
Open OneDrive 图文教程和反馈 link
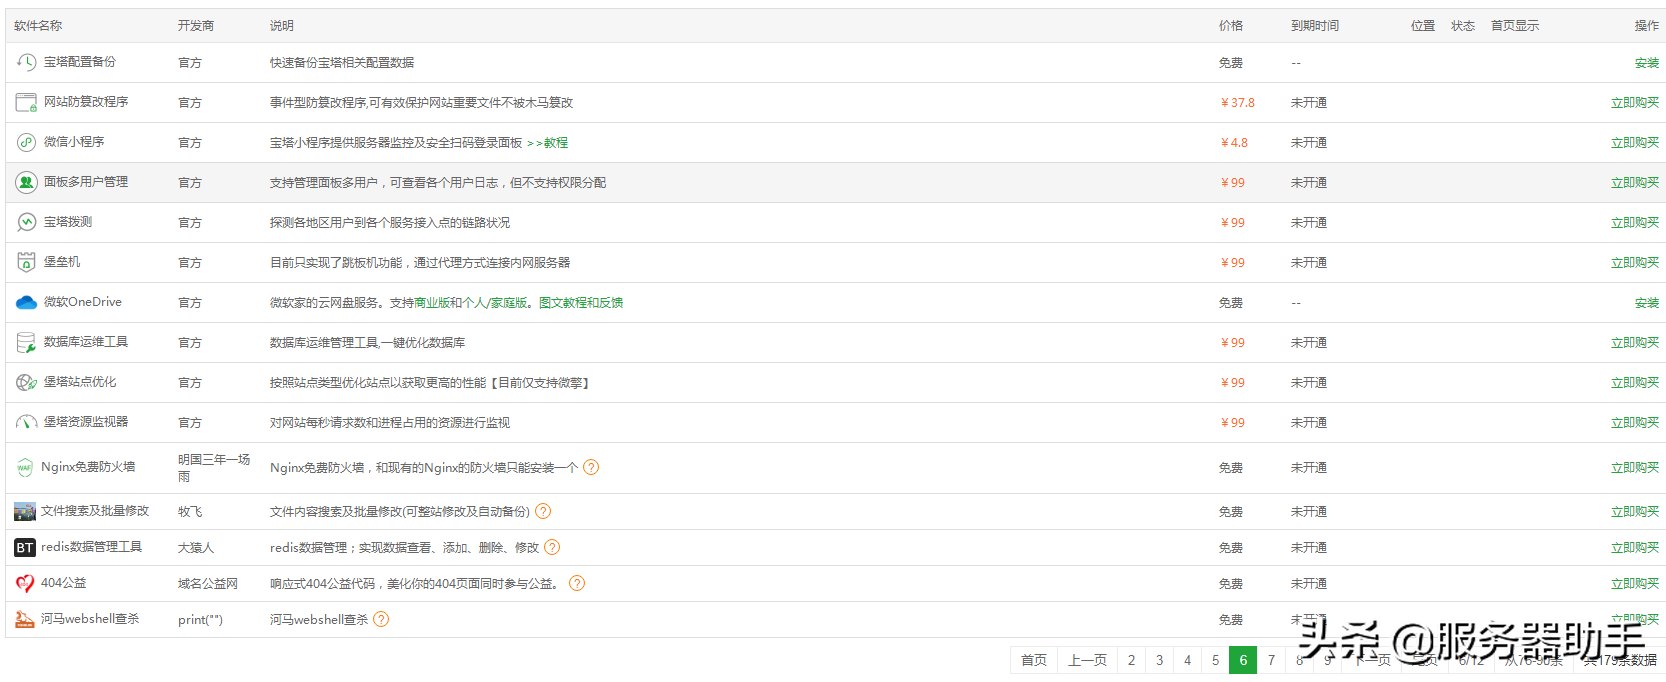[x=581, y=302]
